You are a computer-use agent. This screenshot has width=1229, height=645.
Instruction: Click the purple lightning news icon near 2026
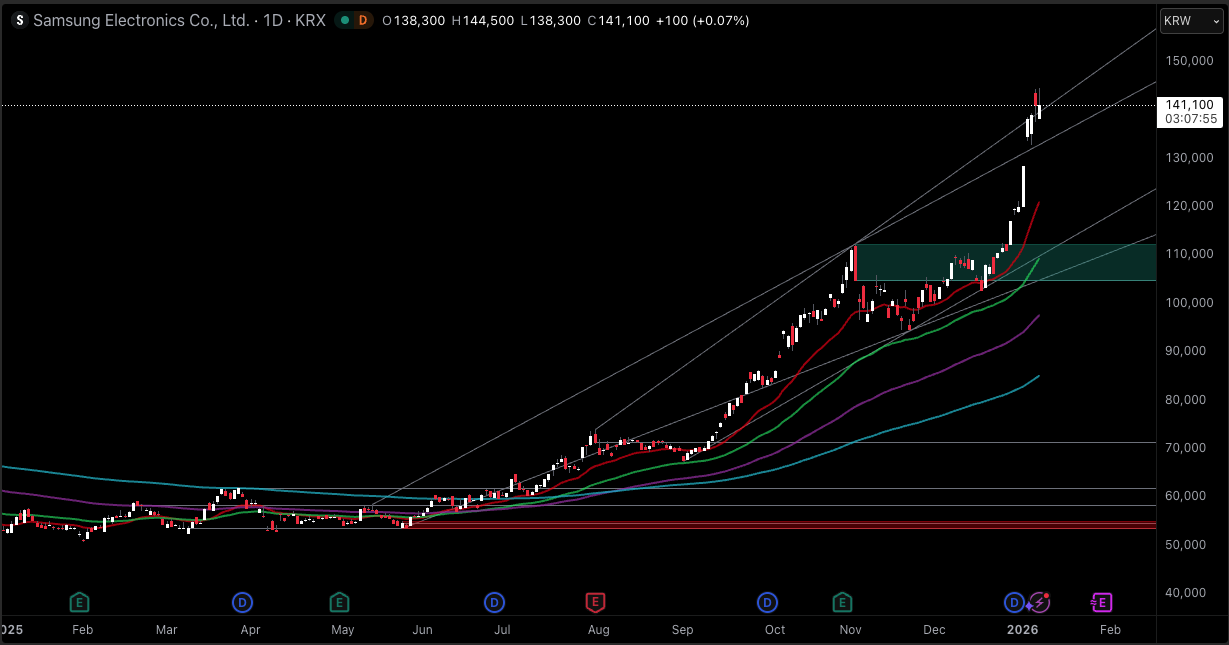pyautogui.click(x=1040, y=602)
